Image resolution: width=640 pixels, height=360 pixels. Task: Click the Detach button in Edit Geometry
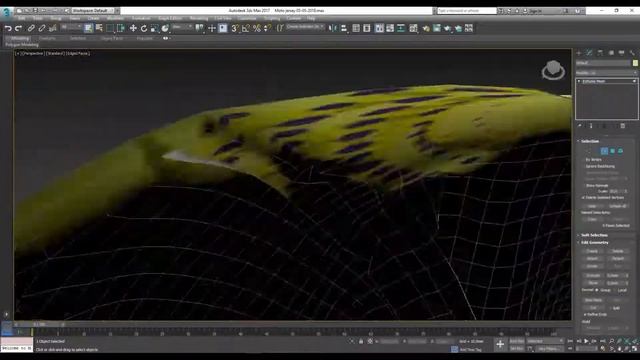618,258
